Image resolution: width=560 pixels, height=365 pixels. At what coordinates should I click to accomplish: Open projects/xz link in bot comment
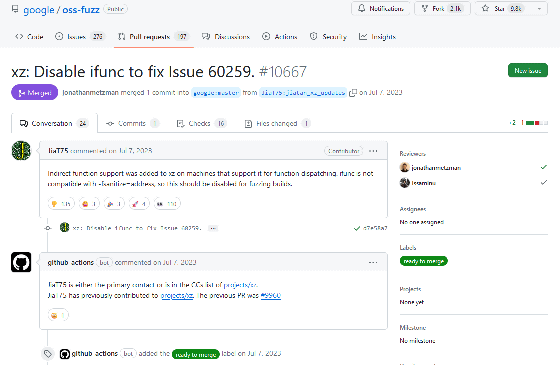pos(177,295)
